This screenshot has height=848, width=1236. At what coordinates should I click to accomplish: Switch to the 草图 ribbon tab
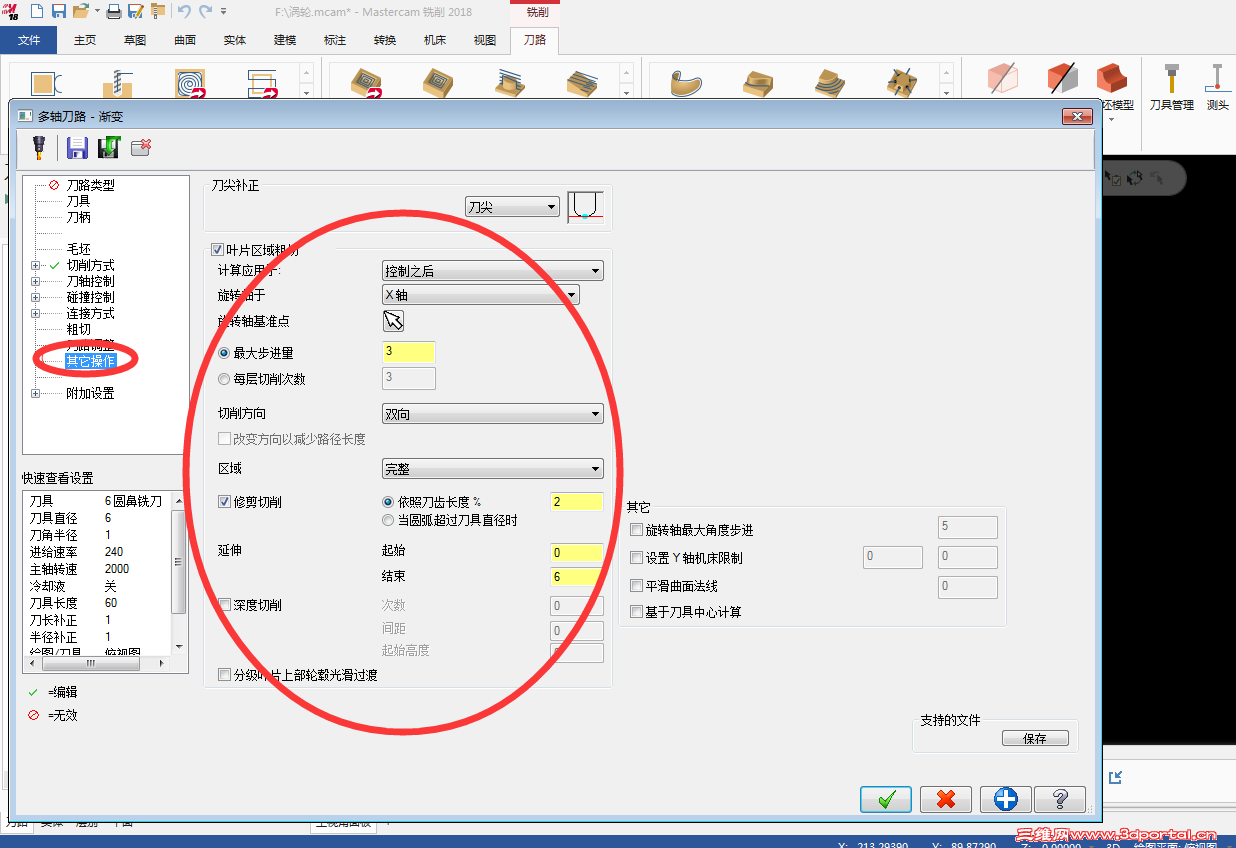point(135,40)
